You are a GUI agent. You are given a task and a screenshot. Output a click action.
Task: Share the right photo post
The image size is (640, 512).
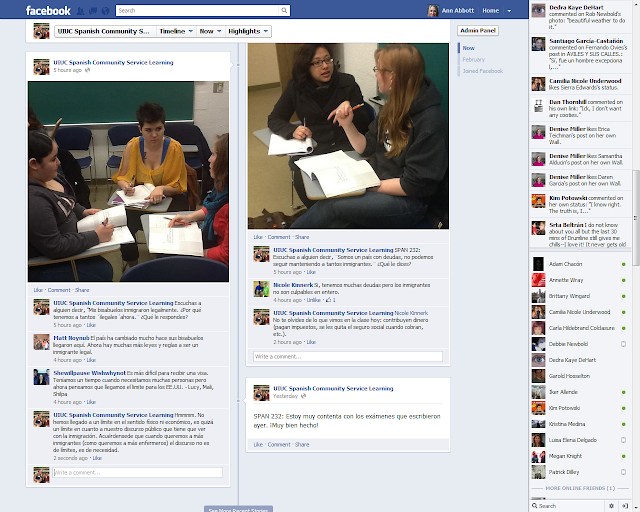click(x=302, y=237)
